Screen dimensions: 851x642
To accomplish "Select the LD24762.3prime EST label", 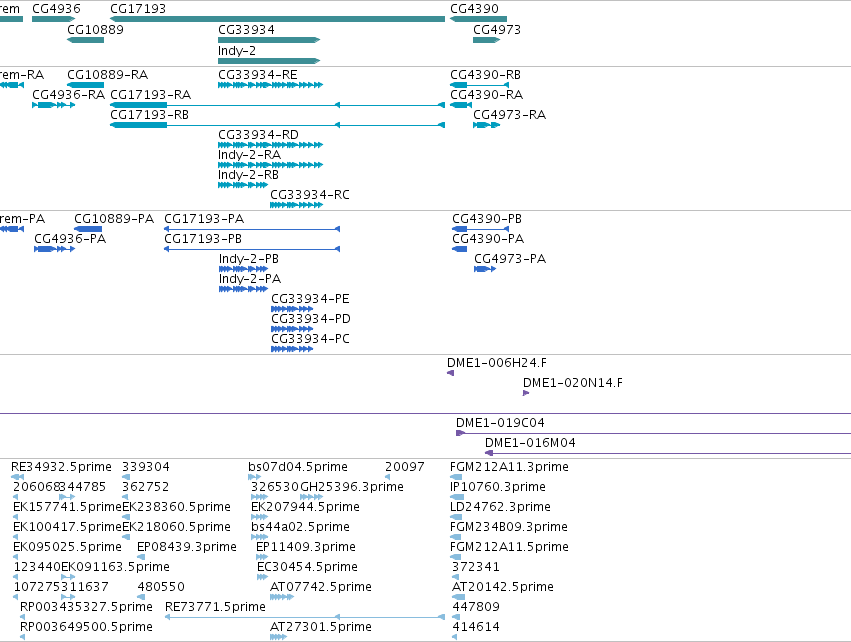I will pyautogui.click(x=501, y=507).
